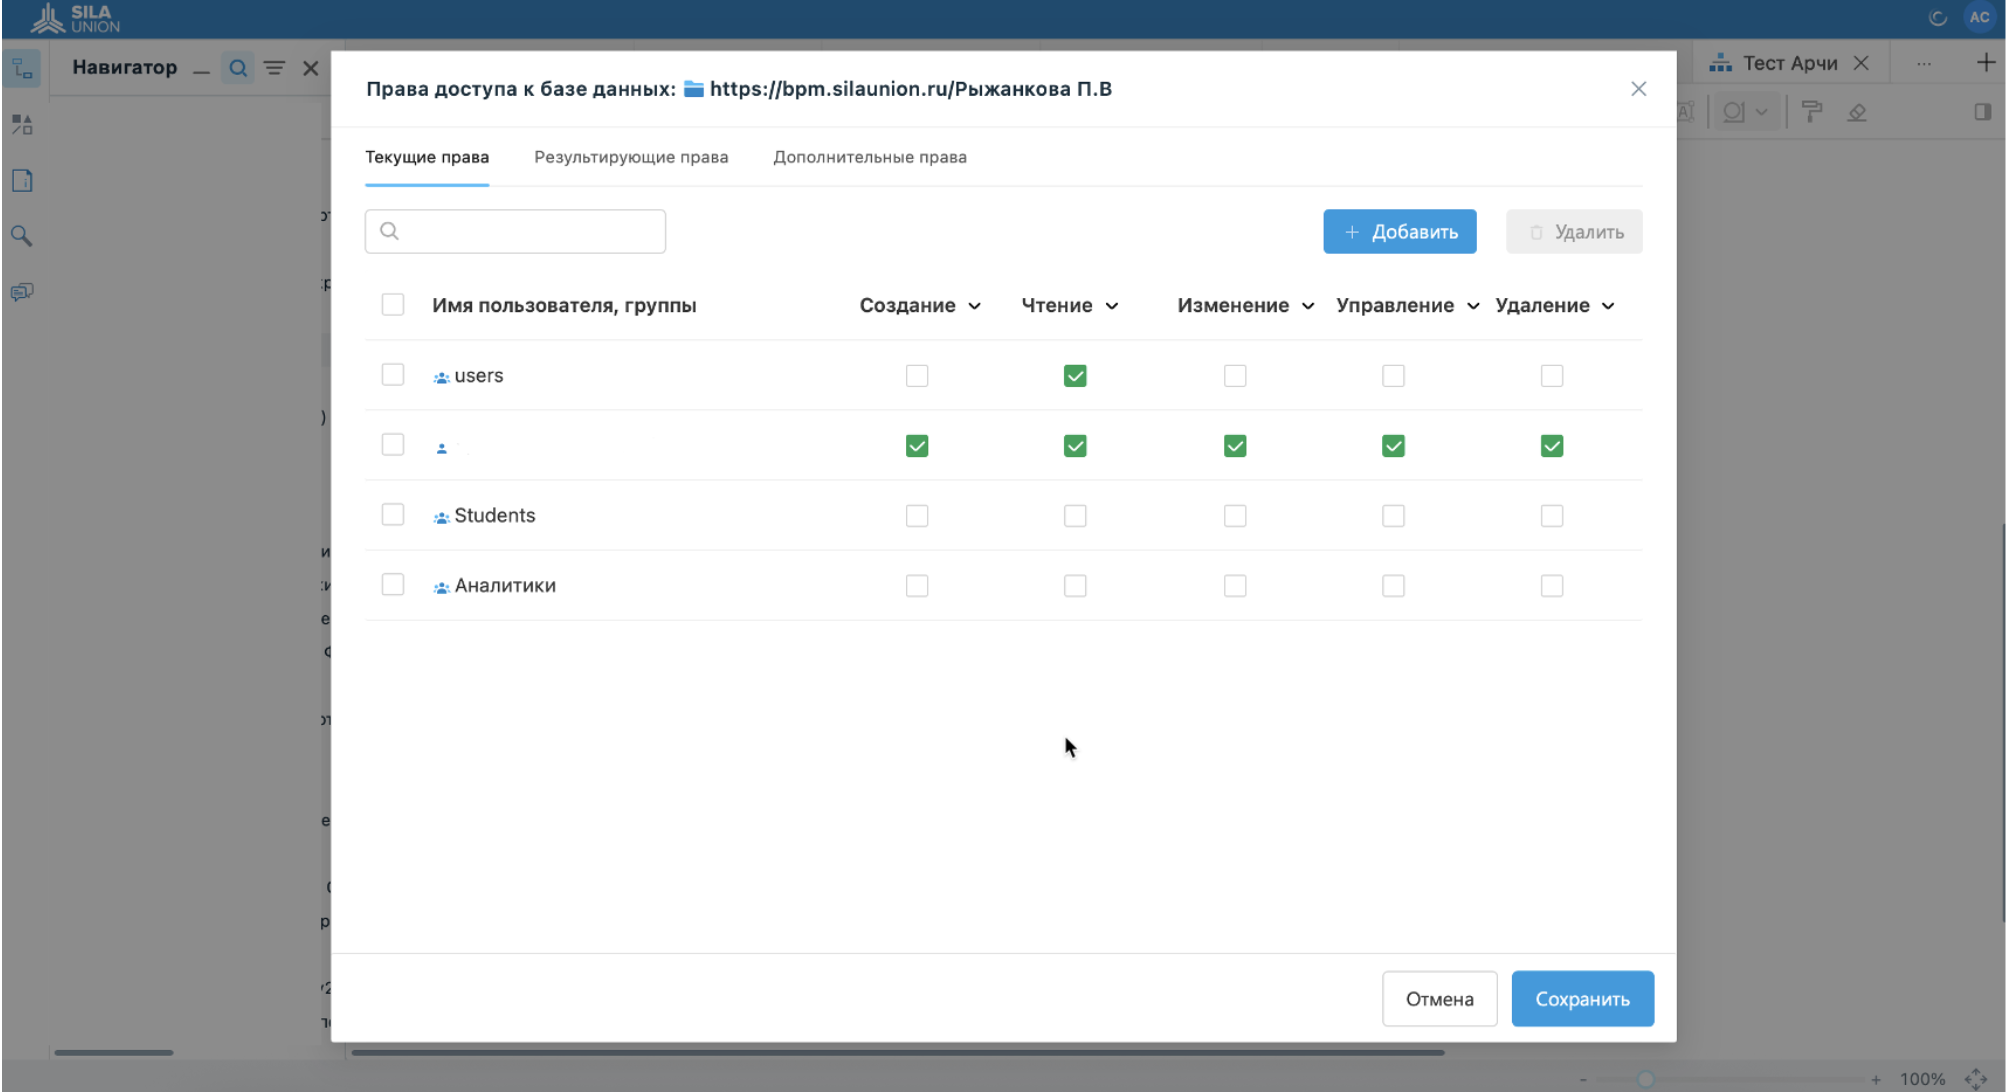2006x1092 pixels.
Task: Open the Удаление column dropdown arrow
Action: [1608, 306]
